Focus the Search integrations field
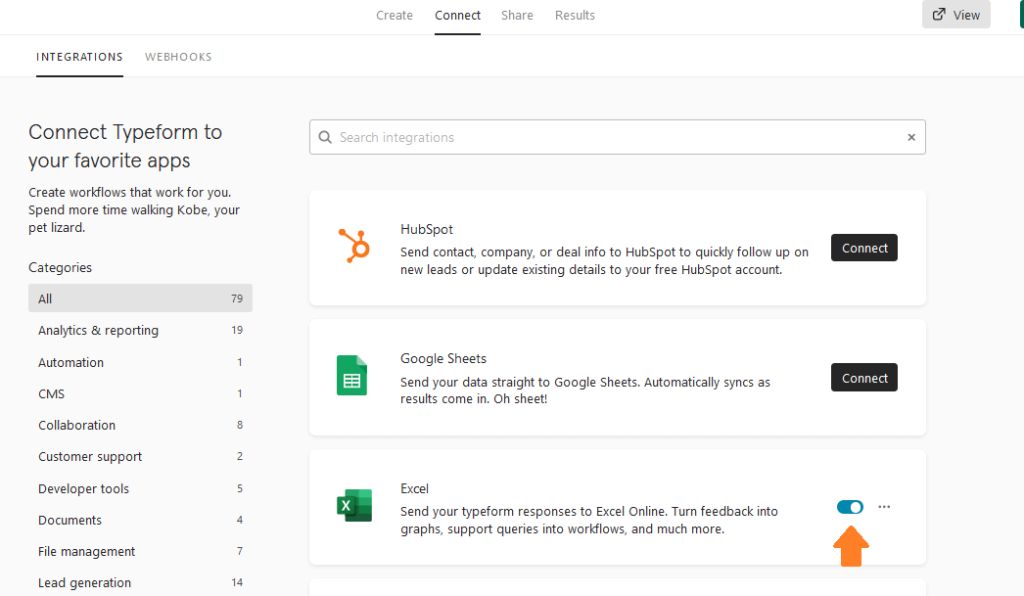 [617, 137]
